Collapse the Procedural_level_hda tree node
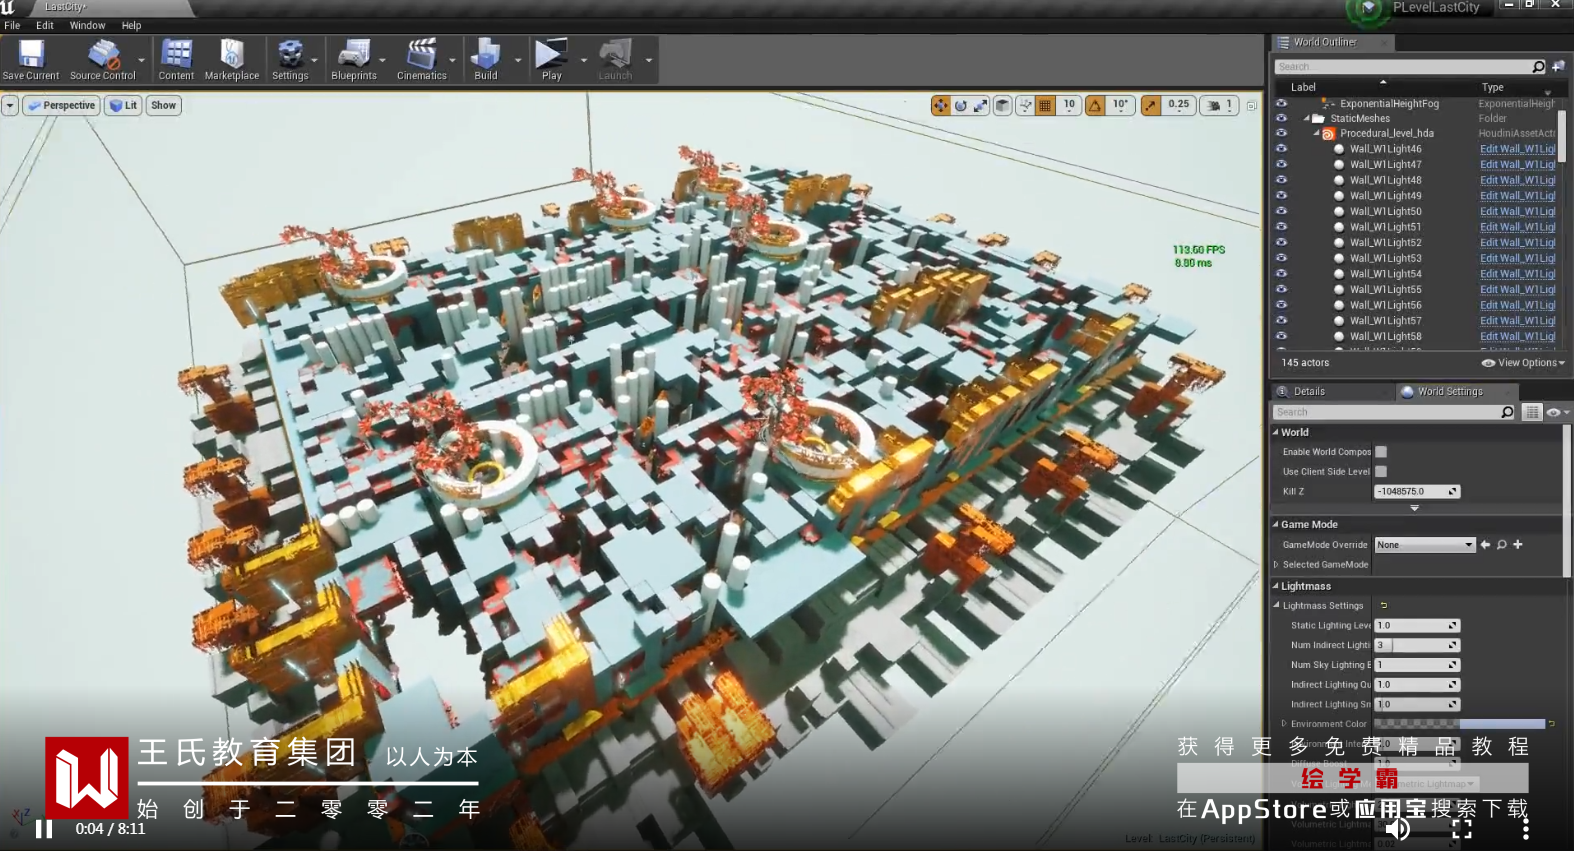The height and width of the screenshot is (851, 1574). coord(1316,133)
